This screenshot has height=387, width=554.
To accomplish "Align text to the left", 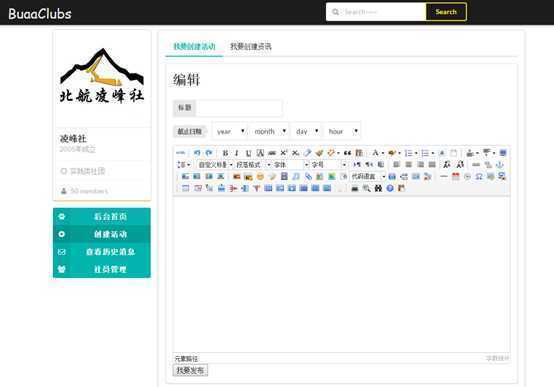I will (396, 165).
